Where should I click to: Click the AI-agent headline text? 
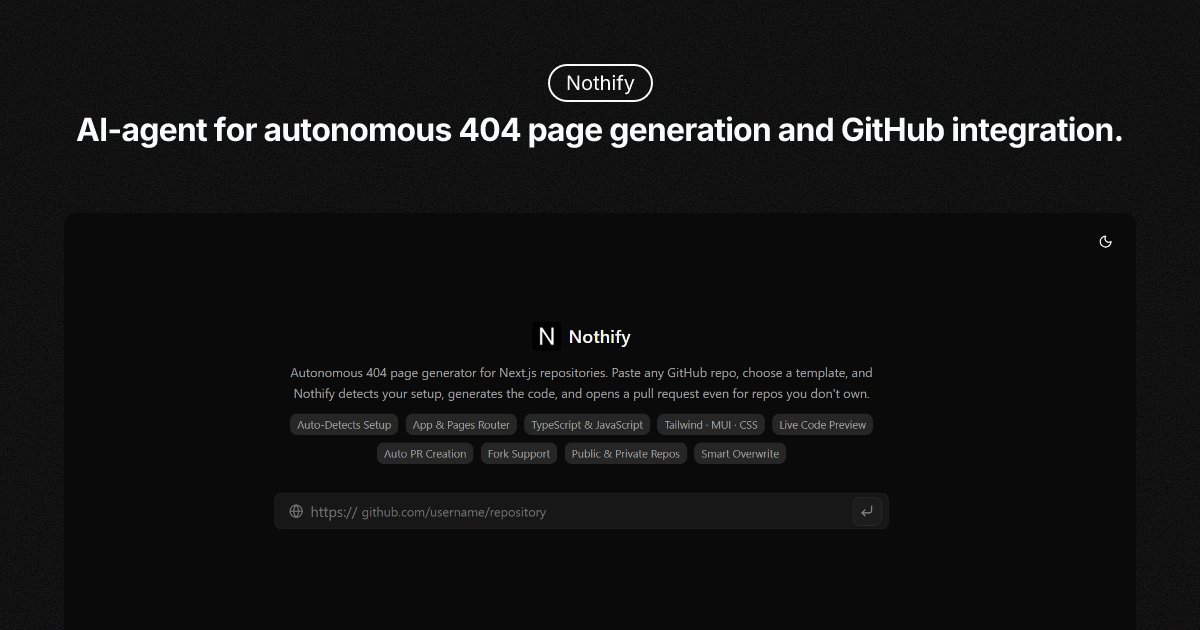600,131
